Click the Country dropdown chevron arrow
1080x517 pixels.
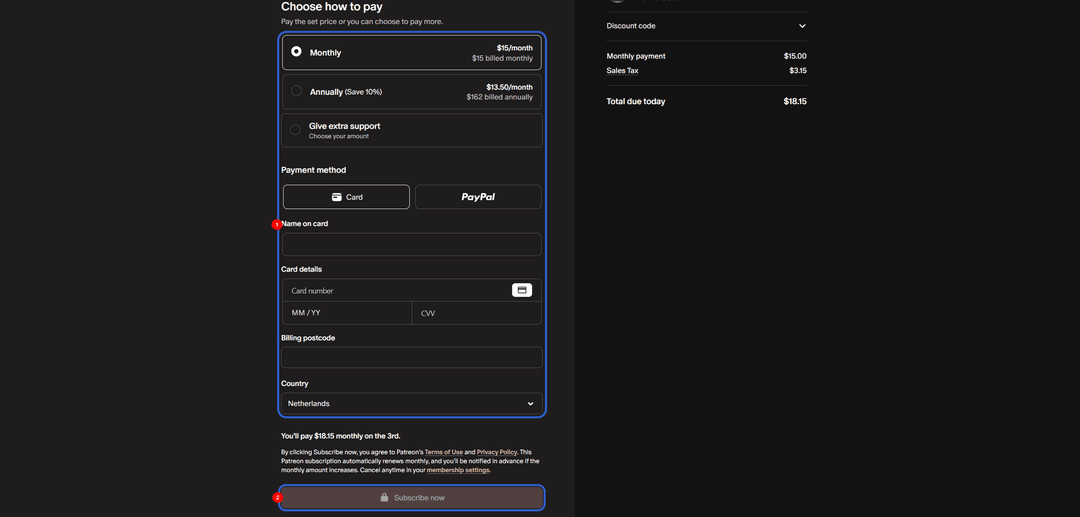[530, 404]
